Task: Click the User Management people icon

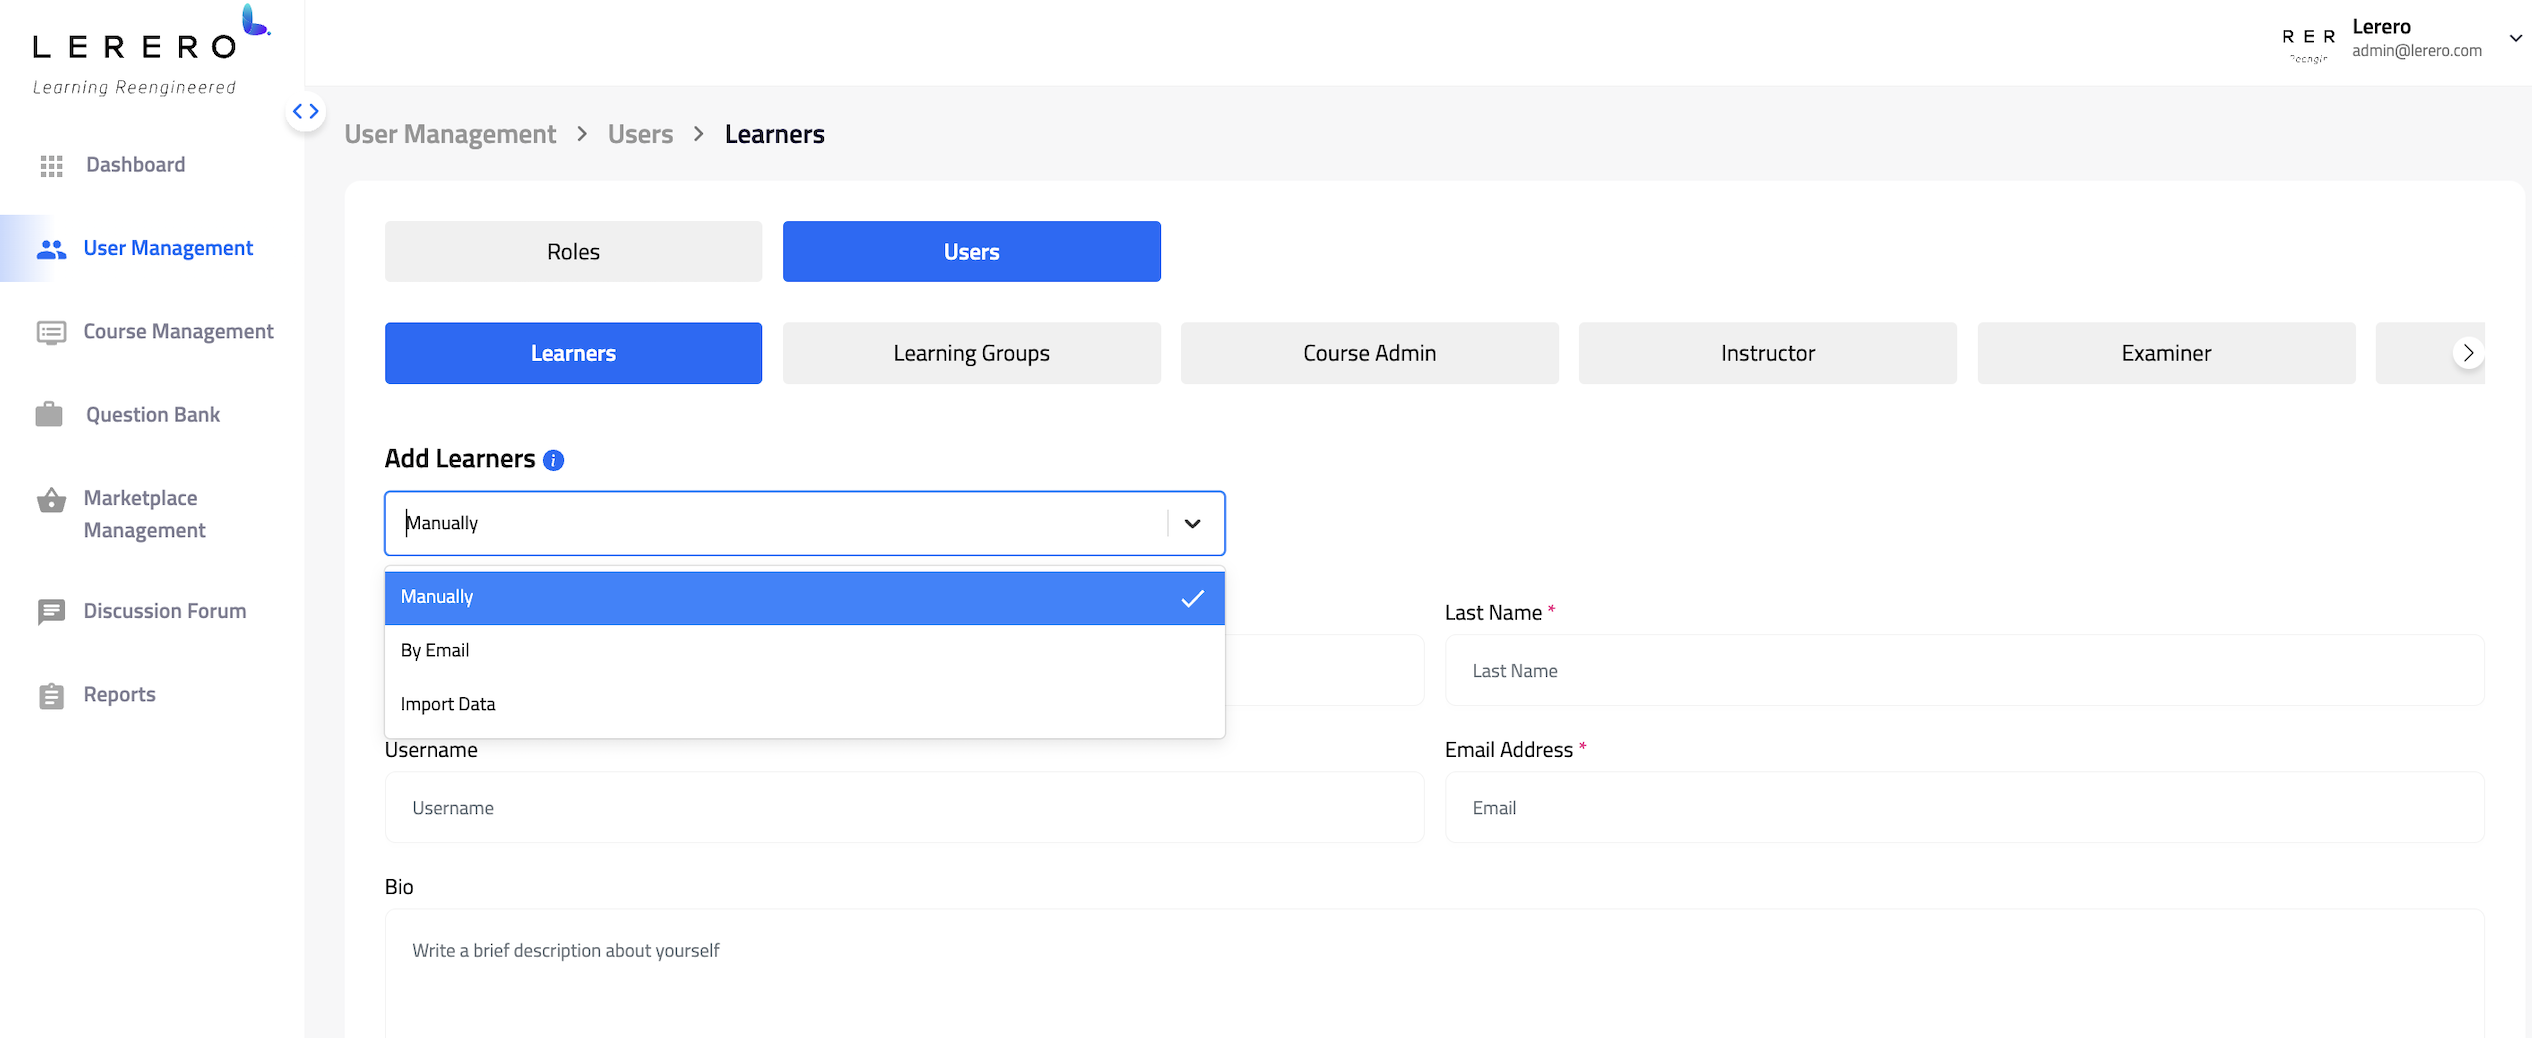Action: pos(51,249)
